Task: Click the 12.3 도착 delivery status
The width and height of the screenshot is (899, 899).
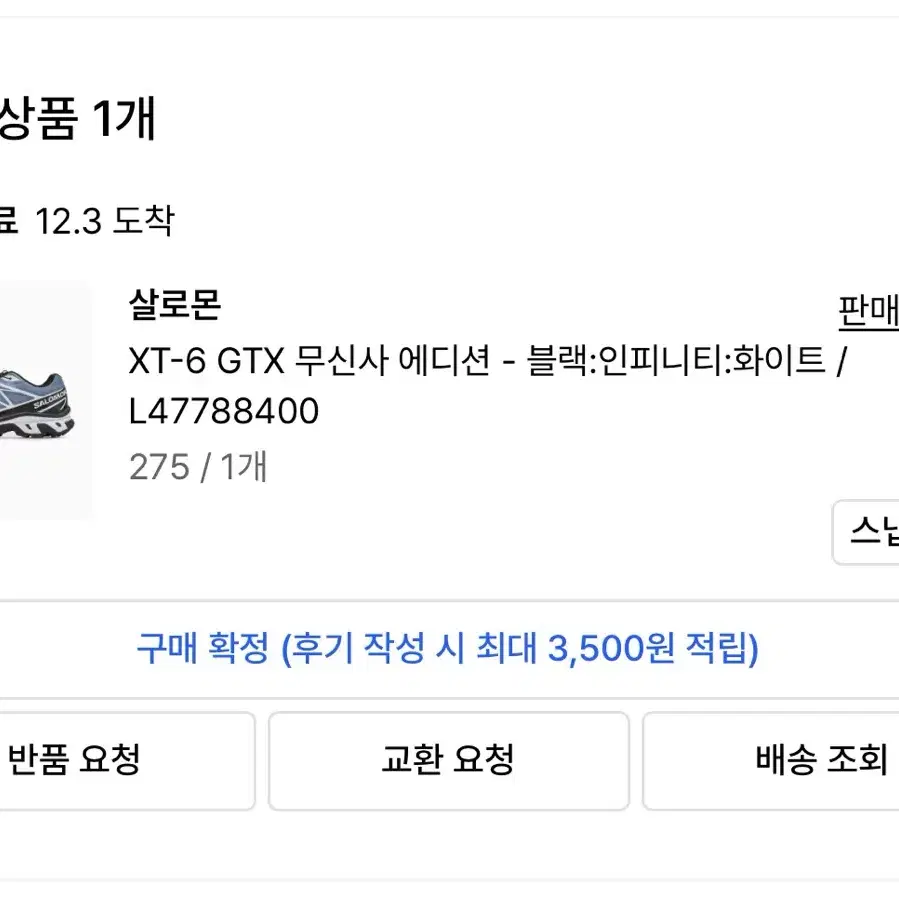Action: pyautogui.click(x=104, y=221)
